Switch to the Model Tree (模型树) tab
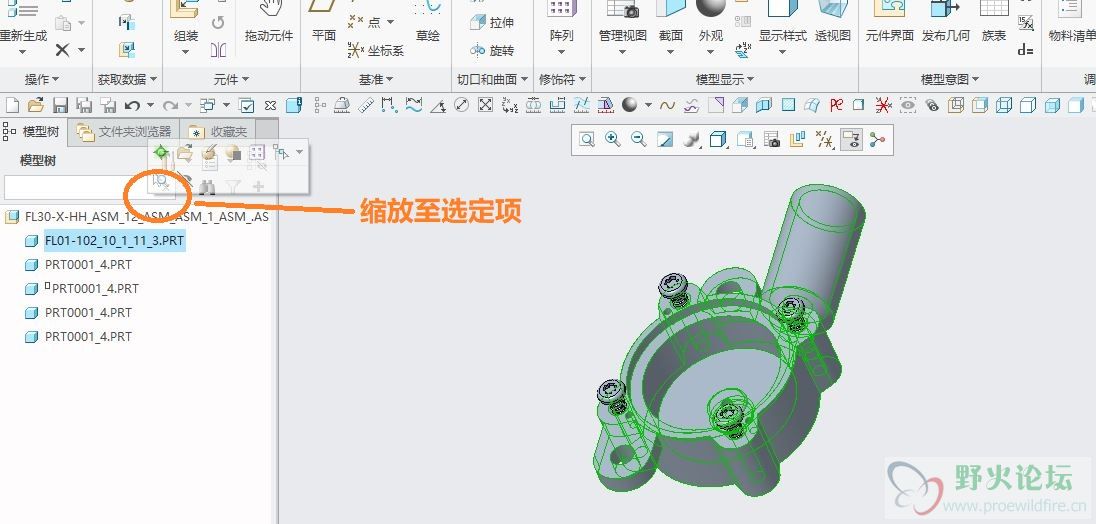Screen dimensions: 1096x524 click(x=33, y=131)
